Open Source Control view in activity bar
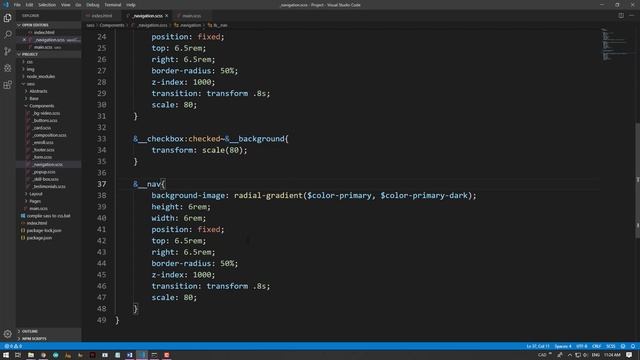The height and width of the screenshot is (360, 640). click(8, 51)
